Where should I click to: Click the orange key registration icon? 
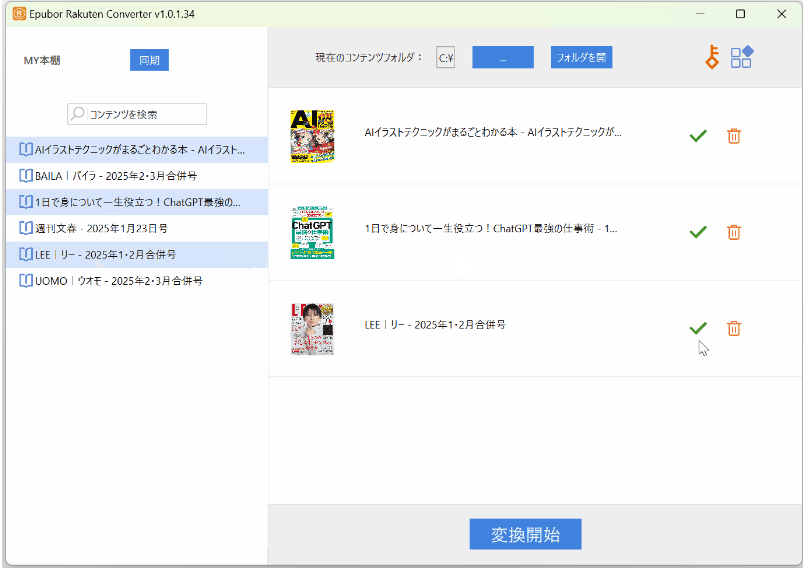click(712, 57)
